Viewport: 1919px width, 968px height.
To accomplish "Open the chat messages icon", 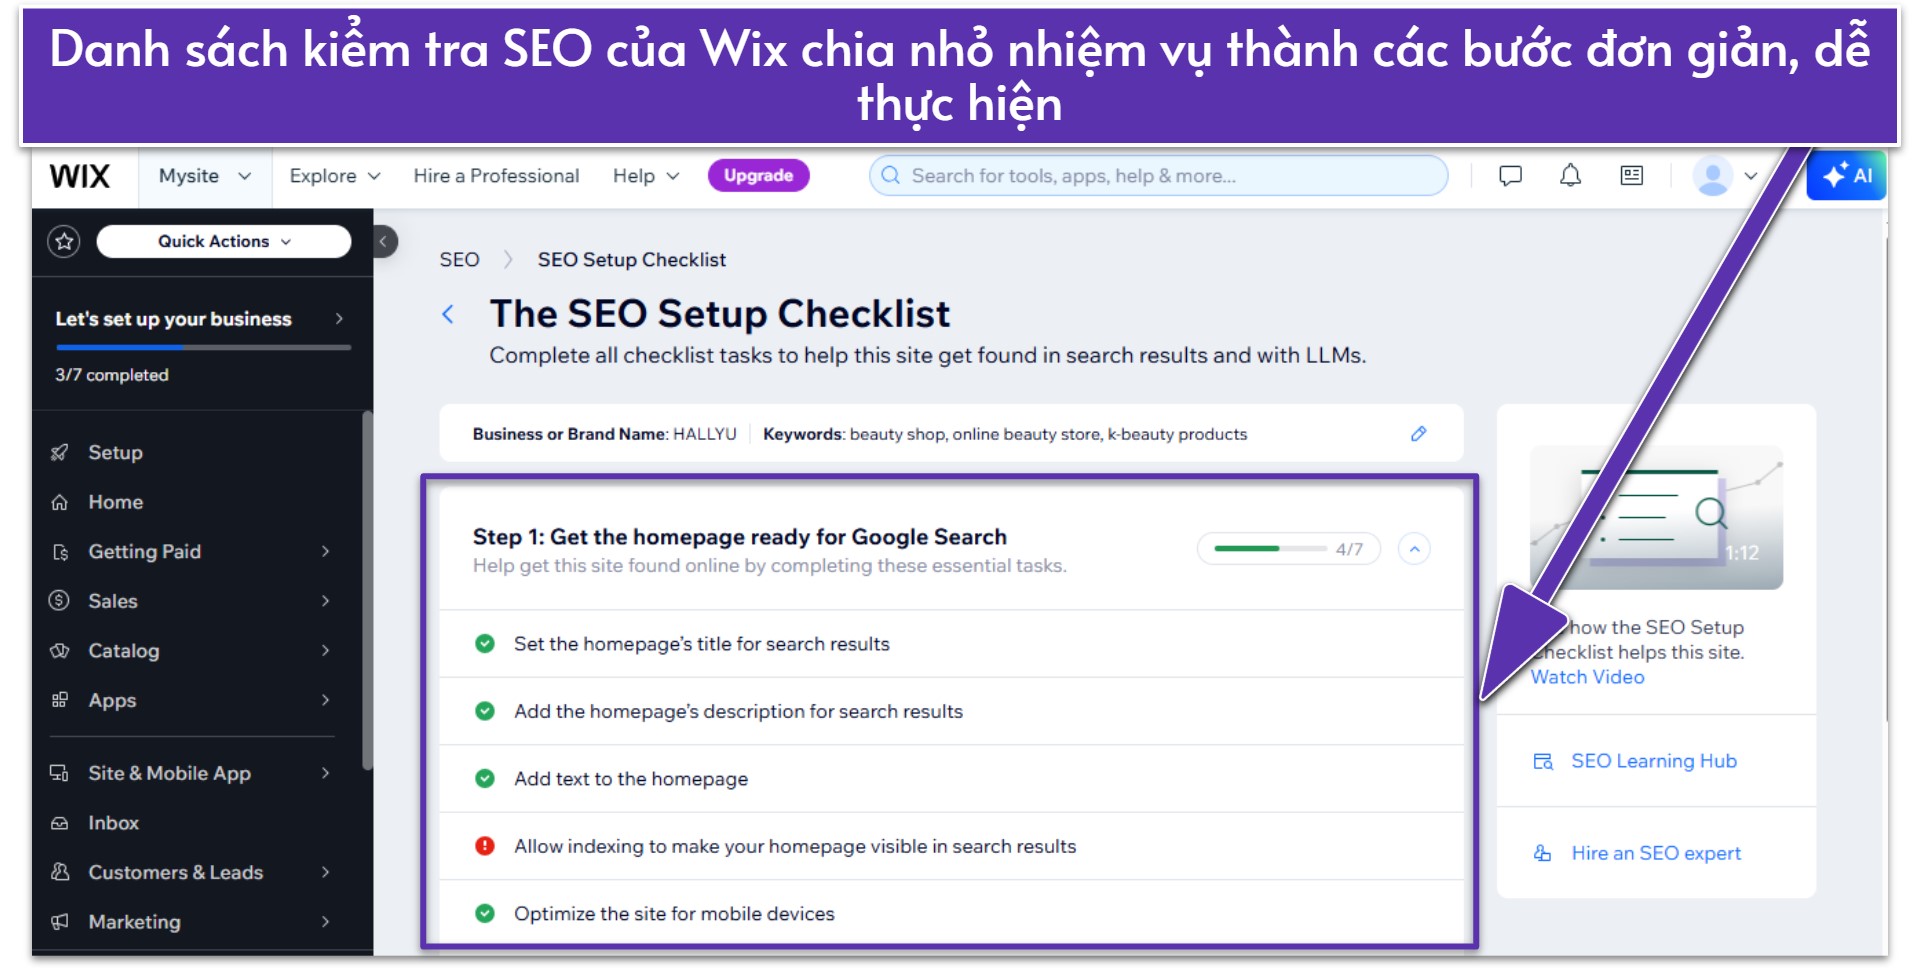I will coord(1510,176).
